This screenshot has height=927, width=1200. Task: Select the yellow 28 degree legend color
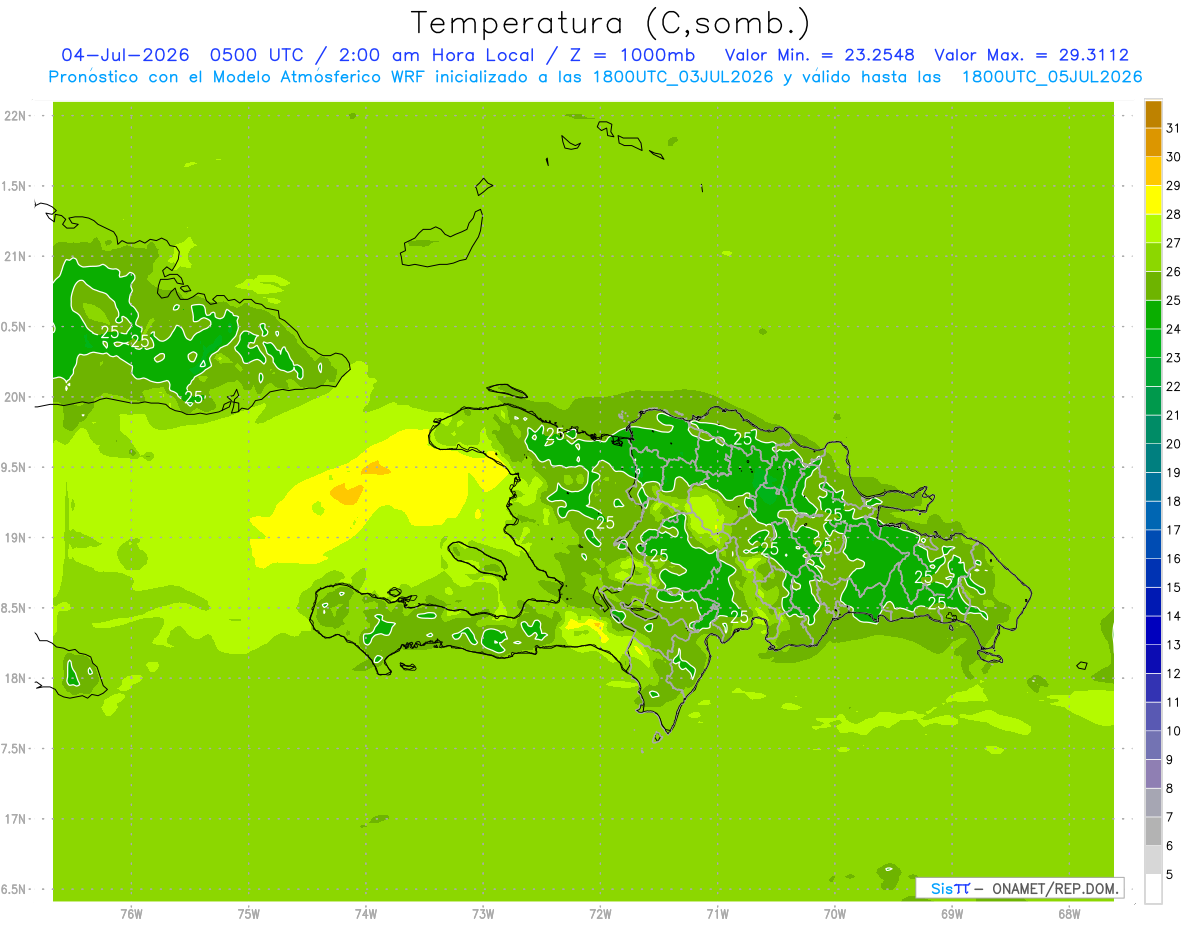pyautogui.click(x=1153, y=201)
